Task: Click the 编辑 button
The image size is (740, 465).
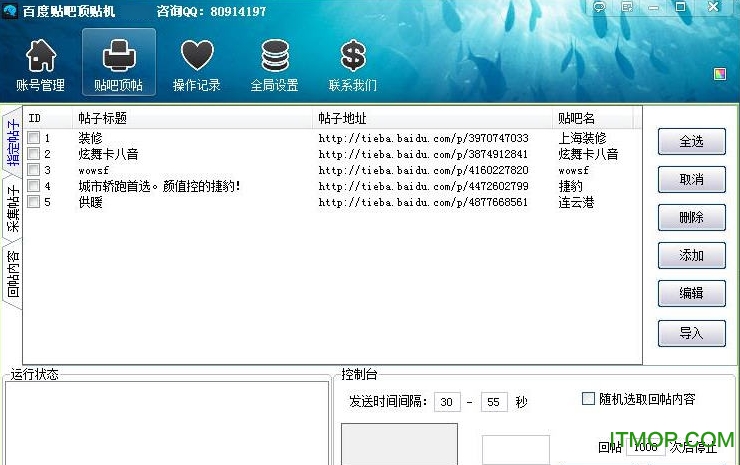Action: pyautogui.click(x=691, y=293)
